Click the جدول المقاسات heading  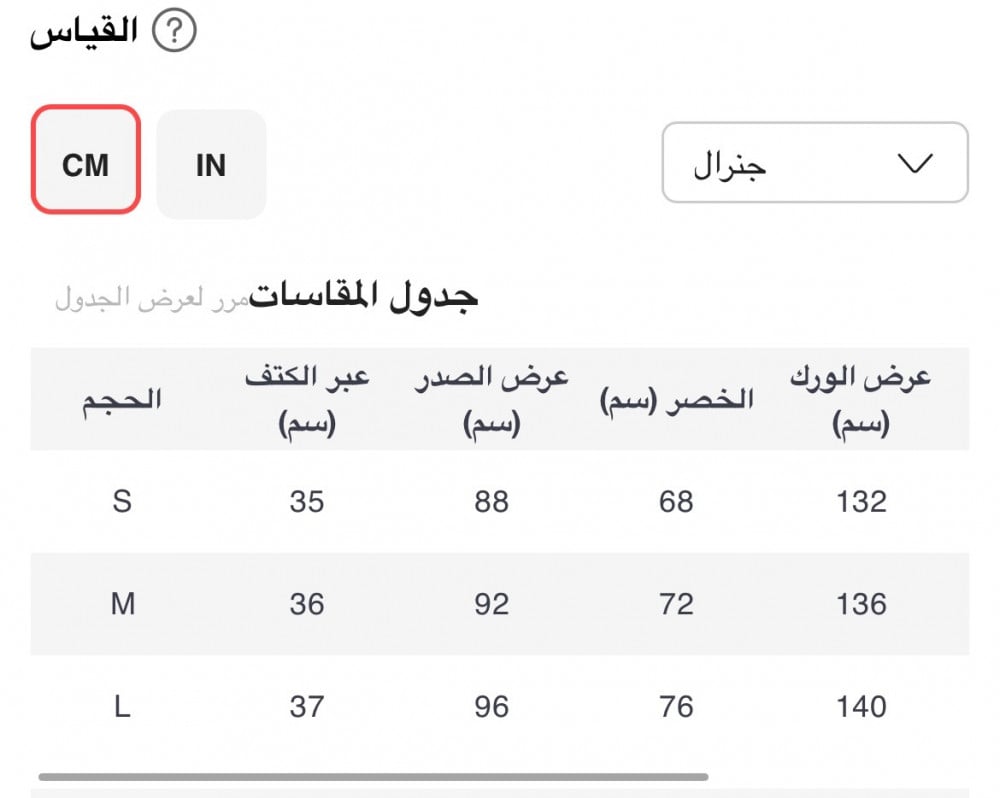364,297
